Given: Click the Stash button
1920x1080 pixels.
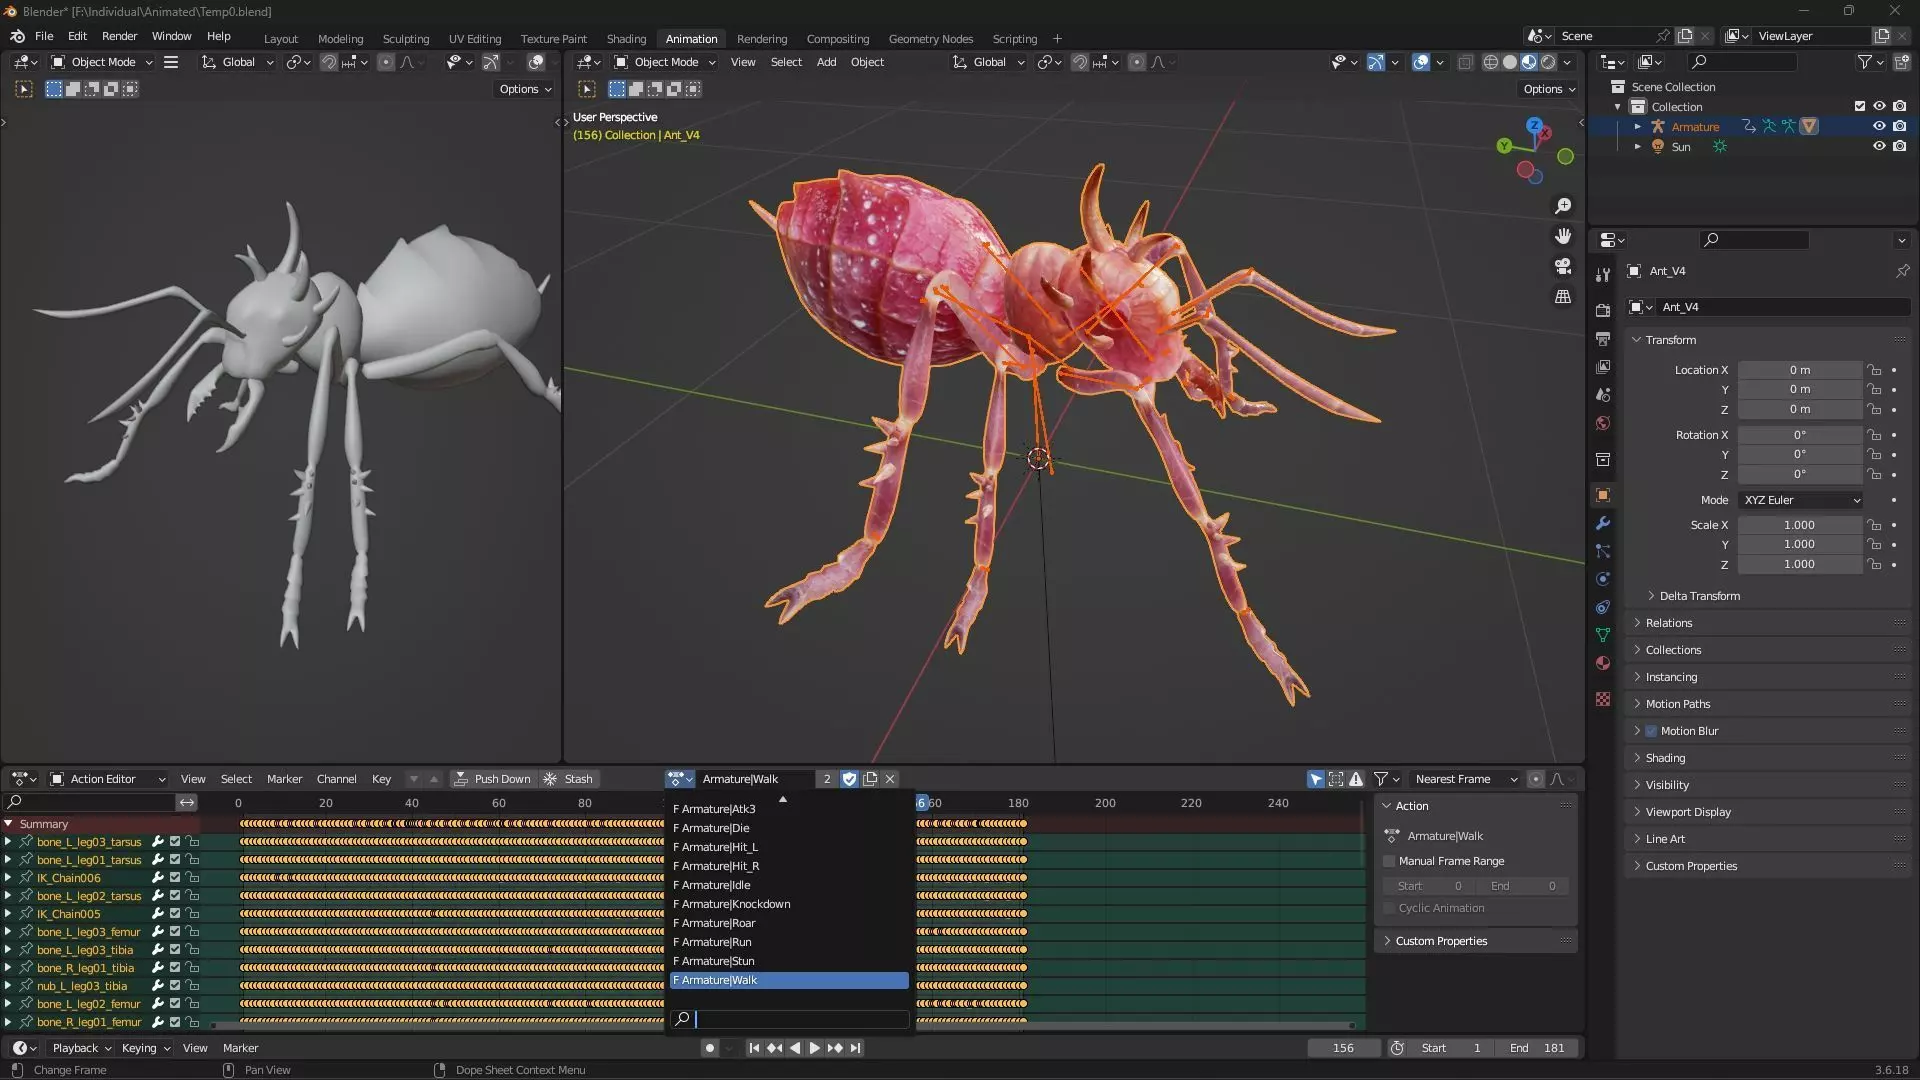Looking at the screenshot, I should click(x=569, y=779).
